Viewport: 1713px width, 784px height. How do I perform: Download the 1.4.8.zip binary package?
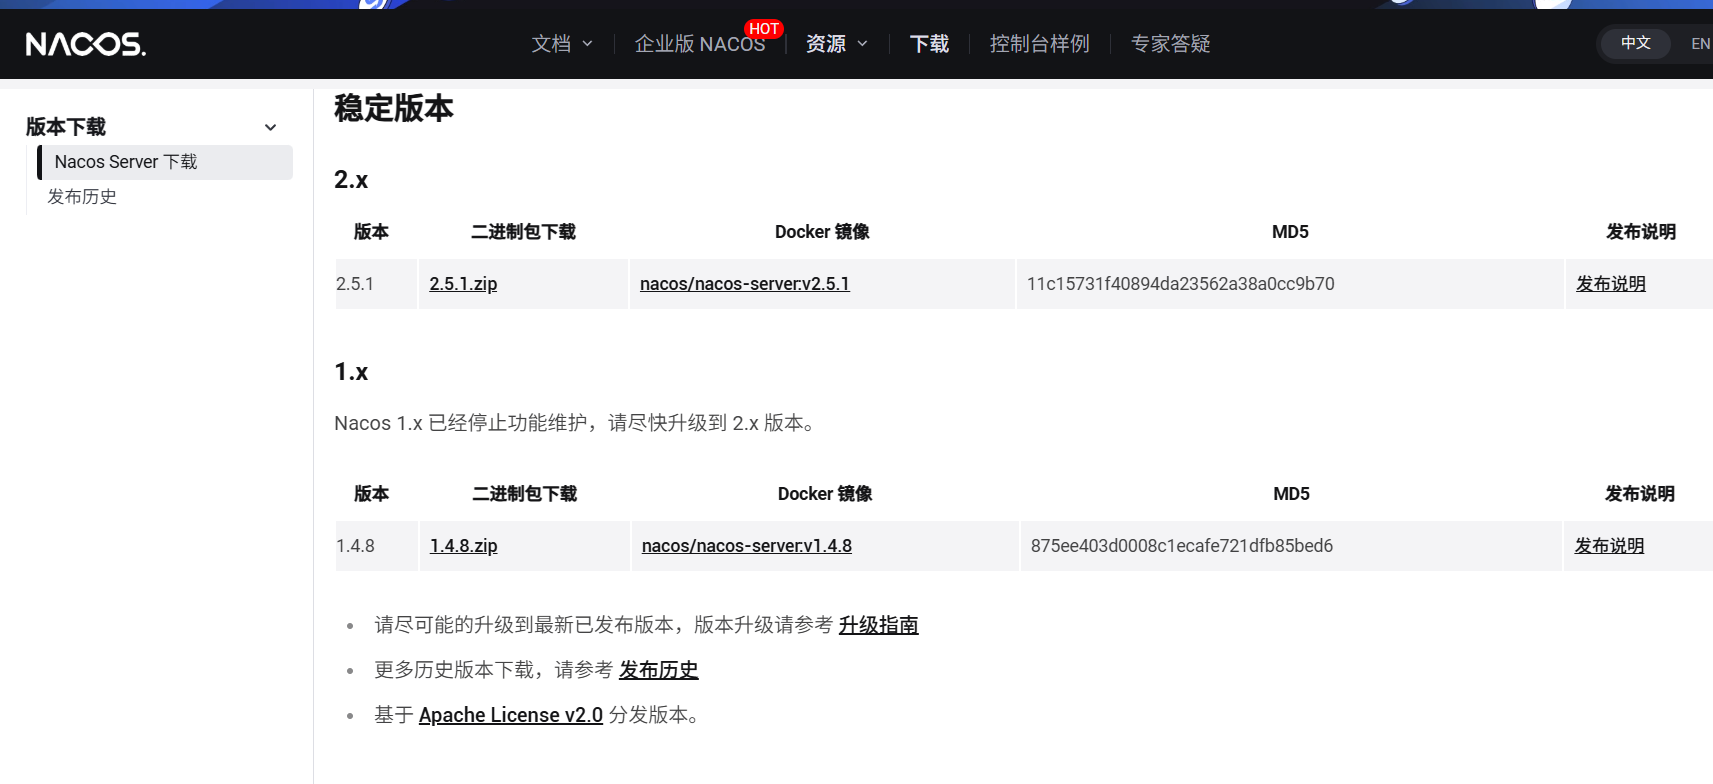tap(464, 546)
